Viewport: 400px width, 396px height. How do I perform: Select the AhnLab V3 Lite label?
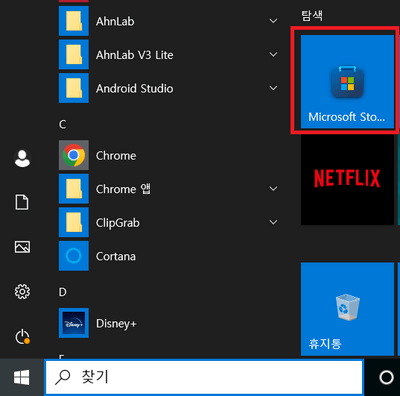tap(135, 55)
